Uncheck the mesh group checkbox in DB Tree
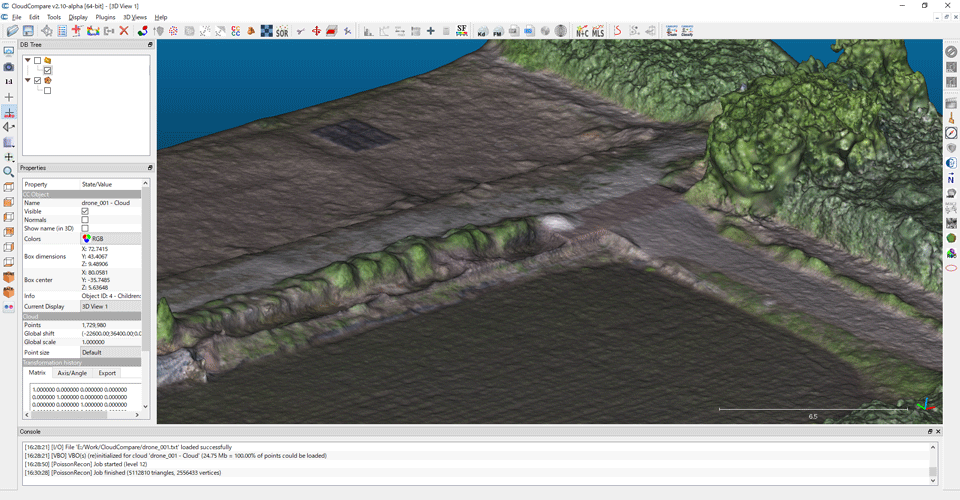Viewport: 960px width, 500px height. pyautogui.click(x=37, y=80)
